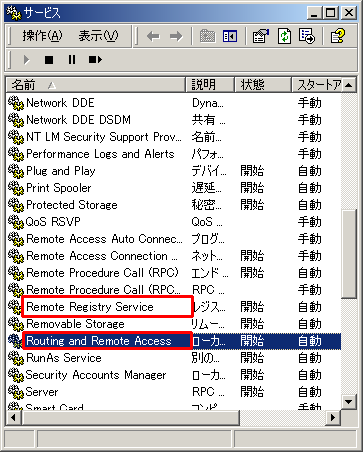Sort by the 名前 column header
The height and width of the screenshot is (452, 363).
point(96,85)
